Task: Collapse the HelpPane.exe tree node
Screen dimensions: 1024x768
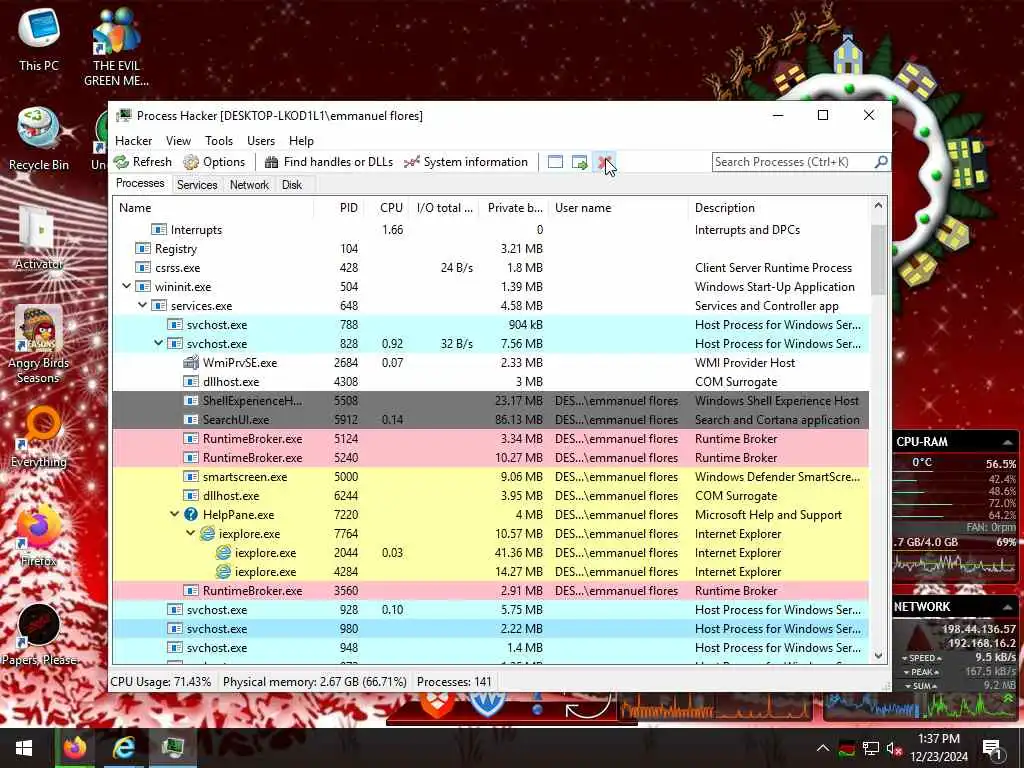Action: coord(174,514)
